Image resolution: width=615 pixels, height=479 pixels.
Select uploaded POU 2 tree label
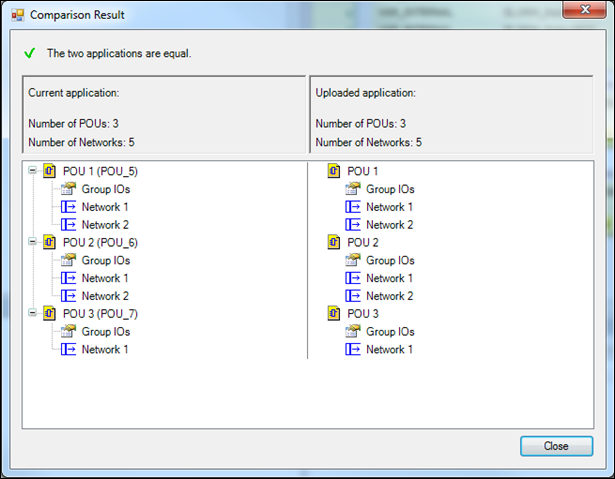point(362,242)
